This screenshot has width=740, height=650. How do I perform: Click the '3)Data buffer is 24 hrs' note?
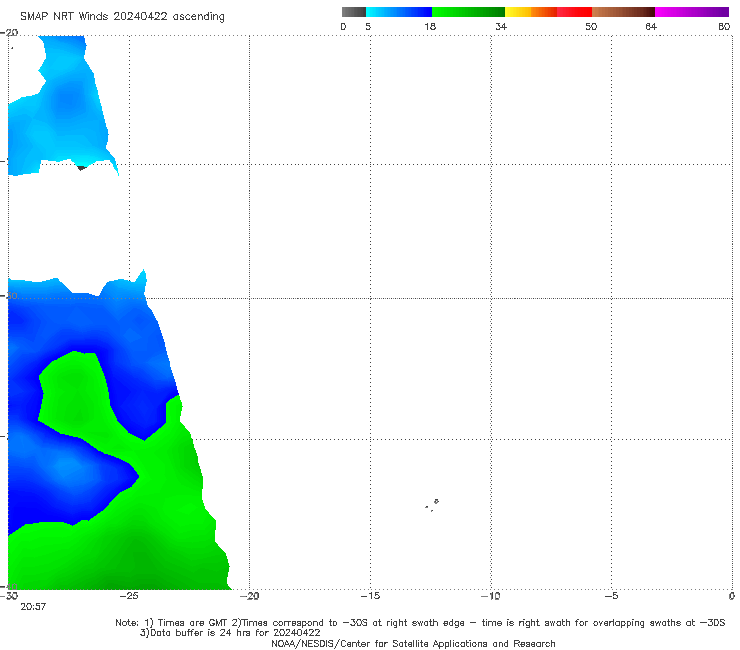[x=230, y=633]
